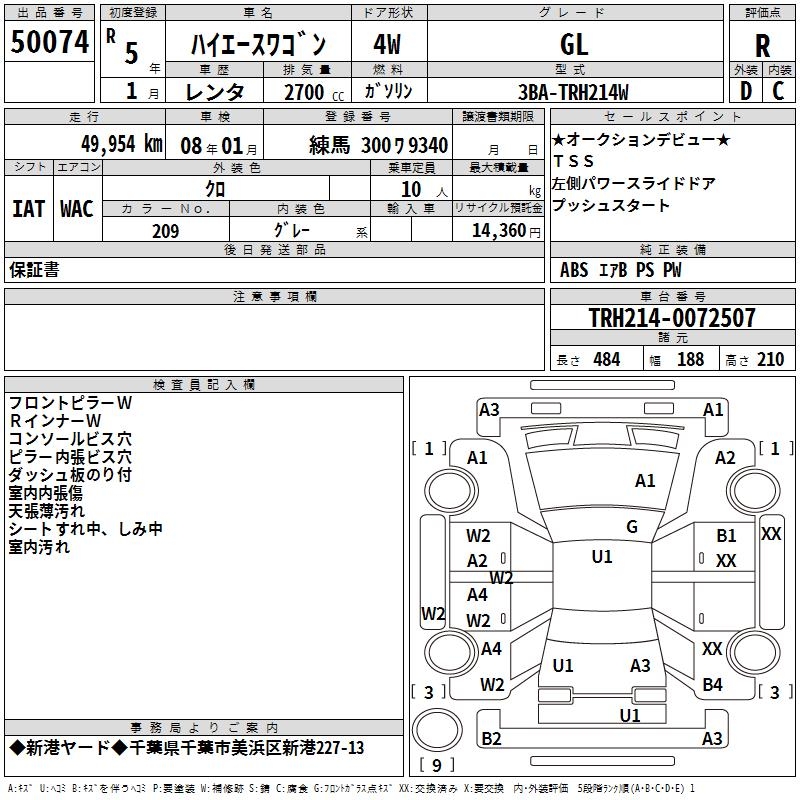This screenshot has width=800, height=800.
Task: Click the roof U1 dent mark
Action: click(x=602, y=557)
